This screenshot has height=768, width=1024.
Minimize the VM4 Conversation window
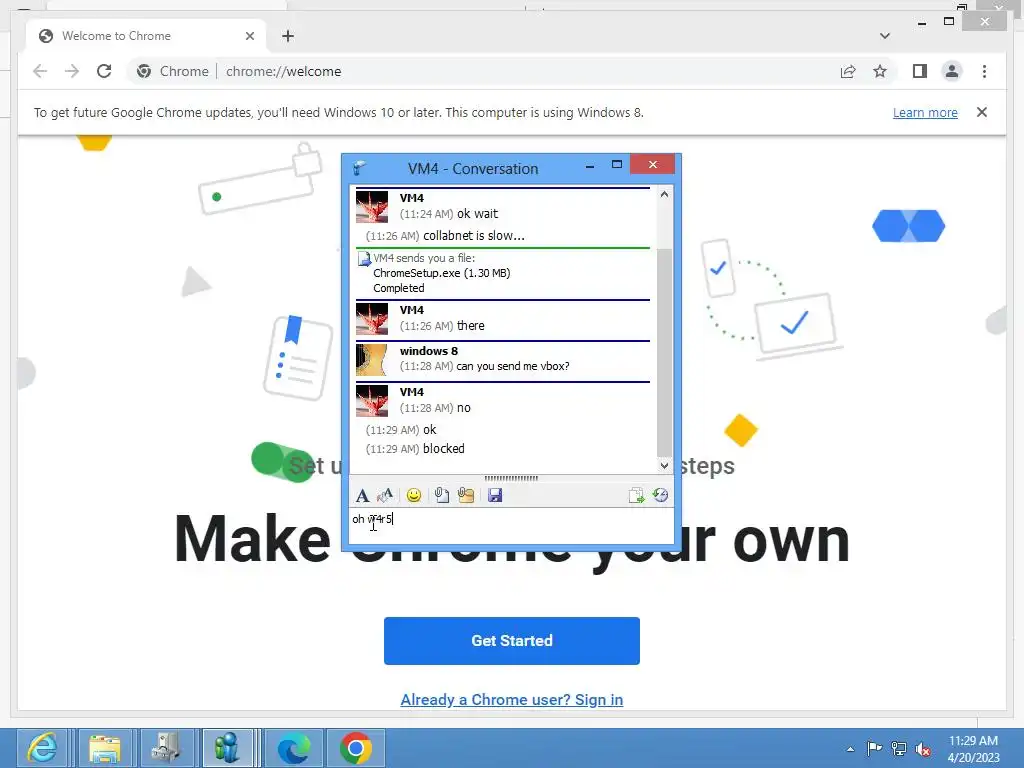click(x=590, y=166)
